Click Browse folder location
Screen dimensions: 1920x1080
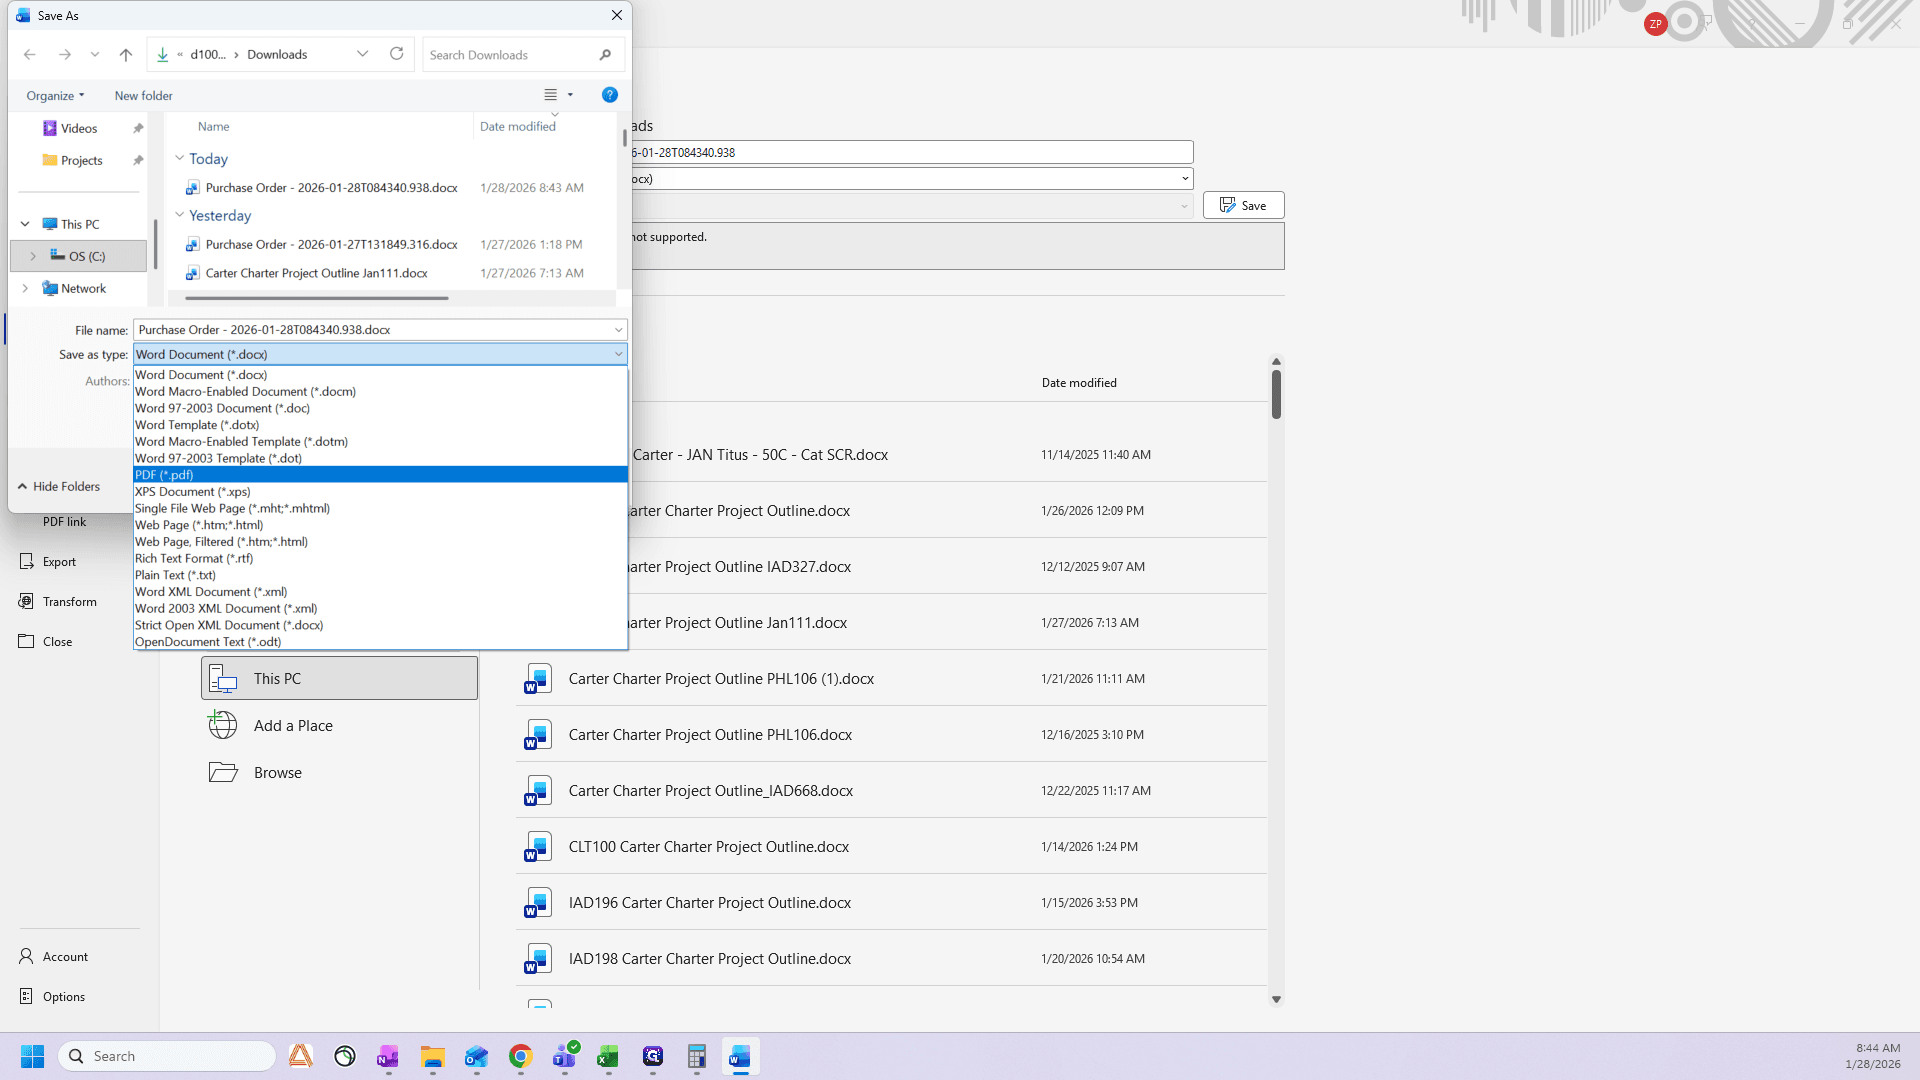(x=339, y=772)
